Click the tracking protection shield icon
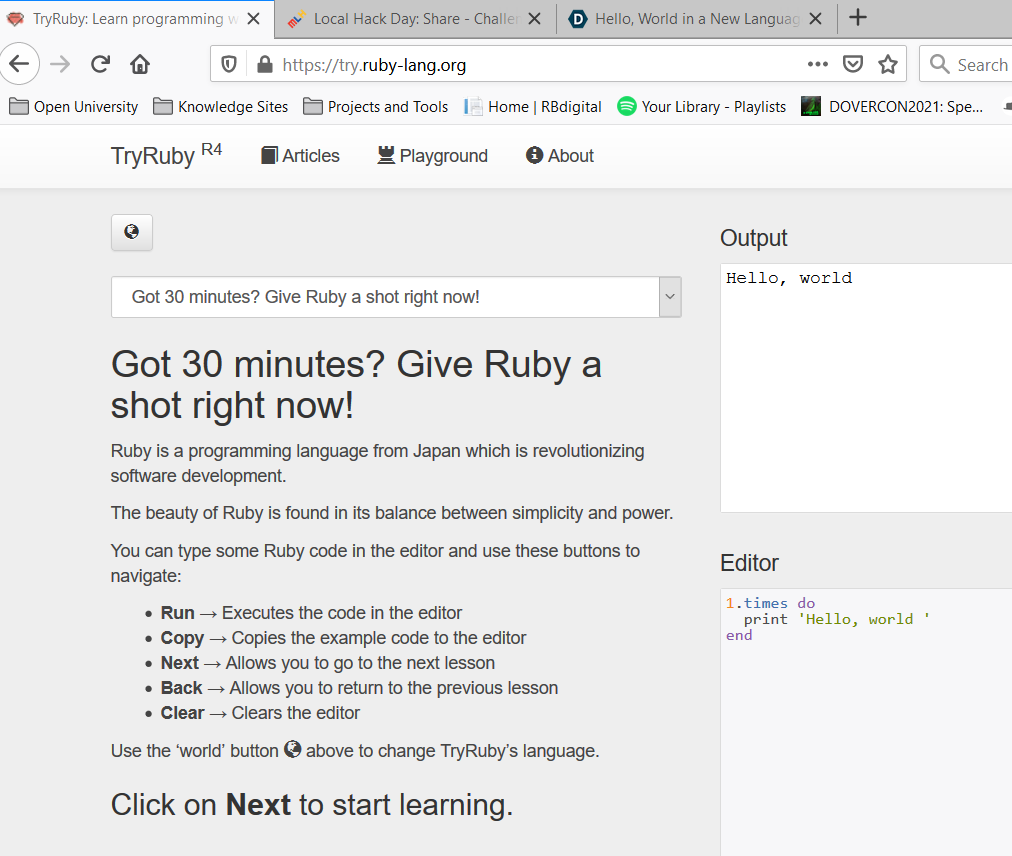Image resolution: width=1012 pixels, height=856 pixels. click(228, 65)
